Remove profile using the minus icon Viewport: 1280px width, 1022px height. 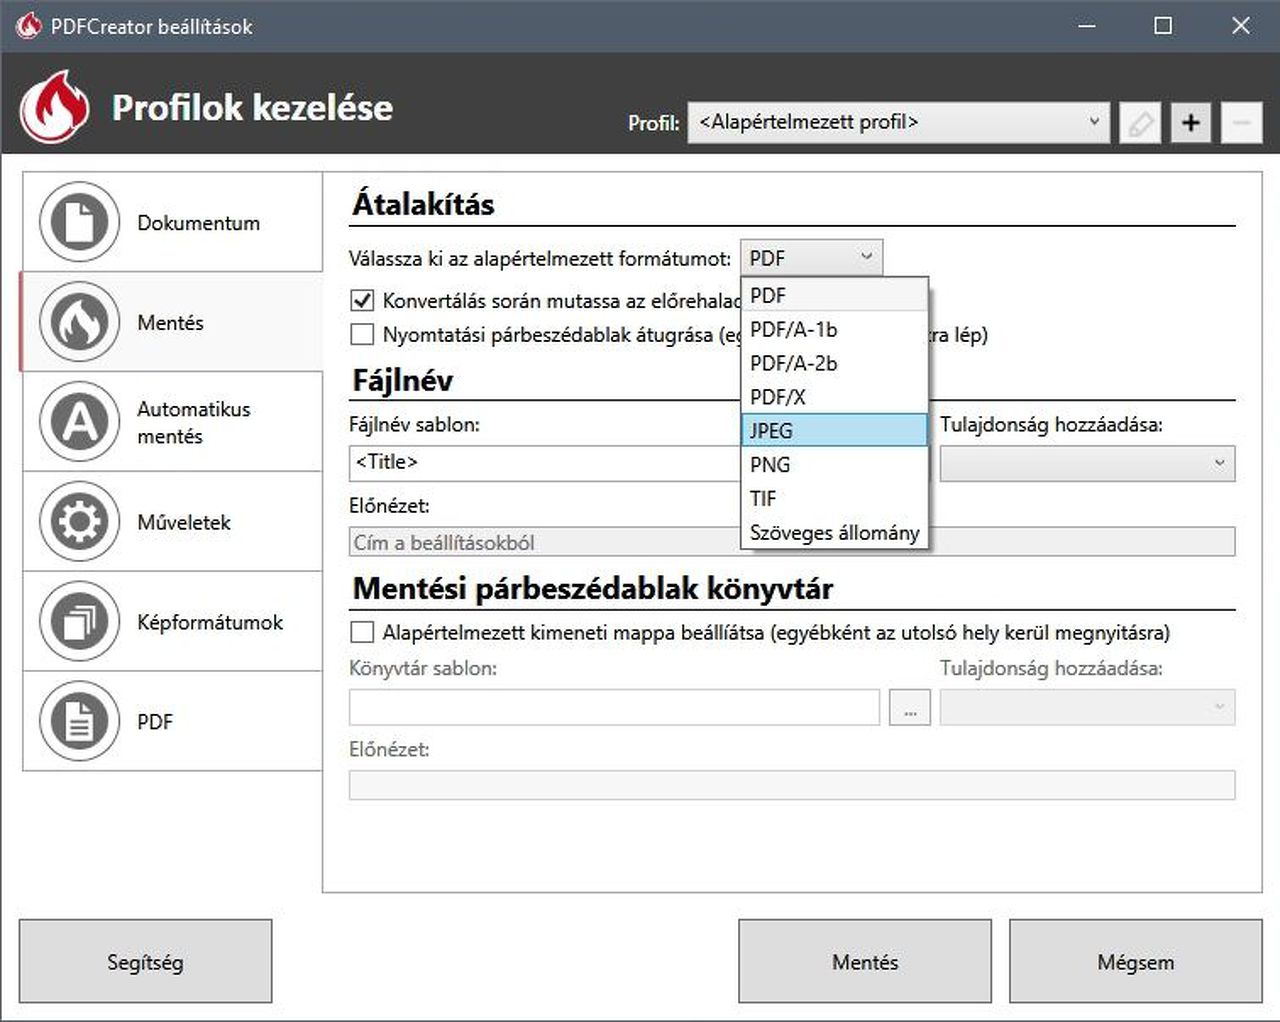pos(1241,123)
